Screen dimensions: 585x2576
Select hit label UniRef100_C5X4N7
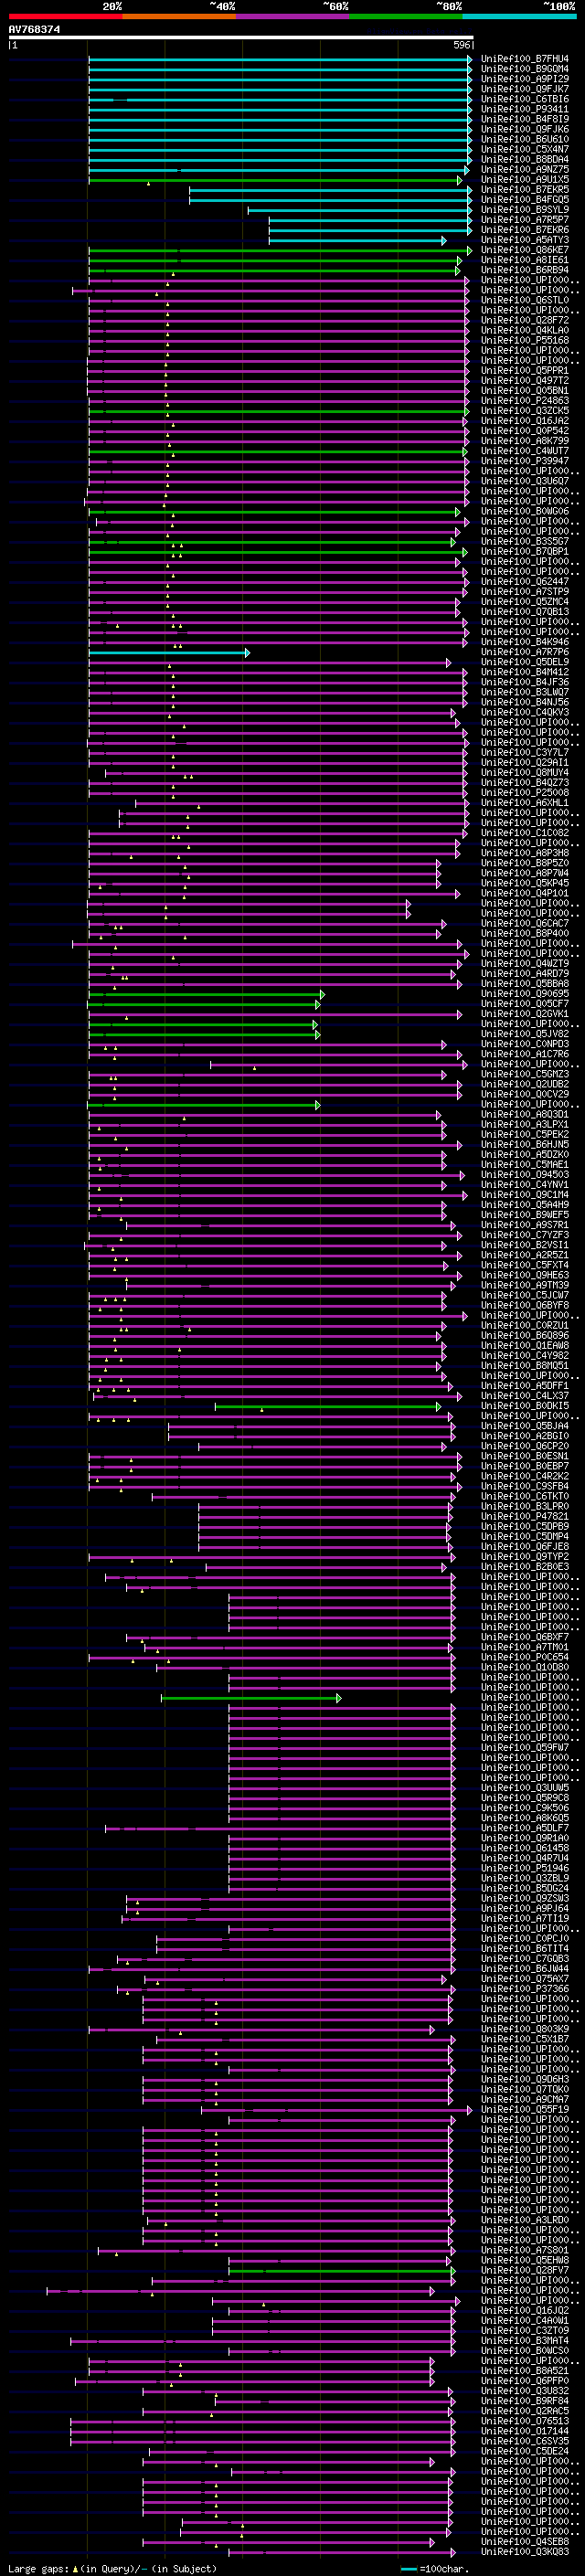coord(525,149)
